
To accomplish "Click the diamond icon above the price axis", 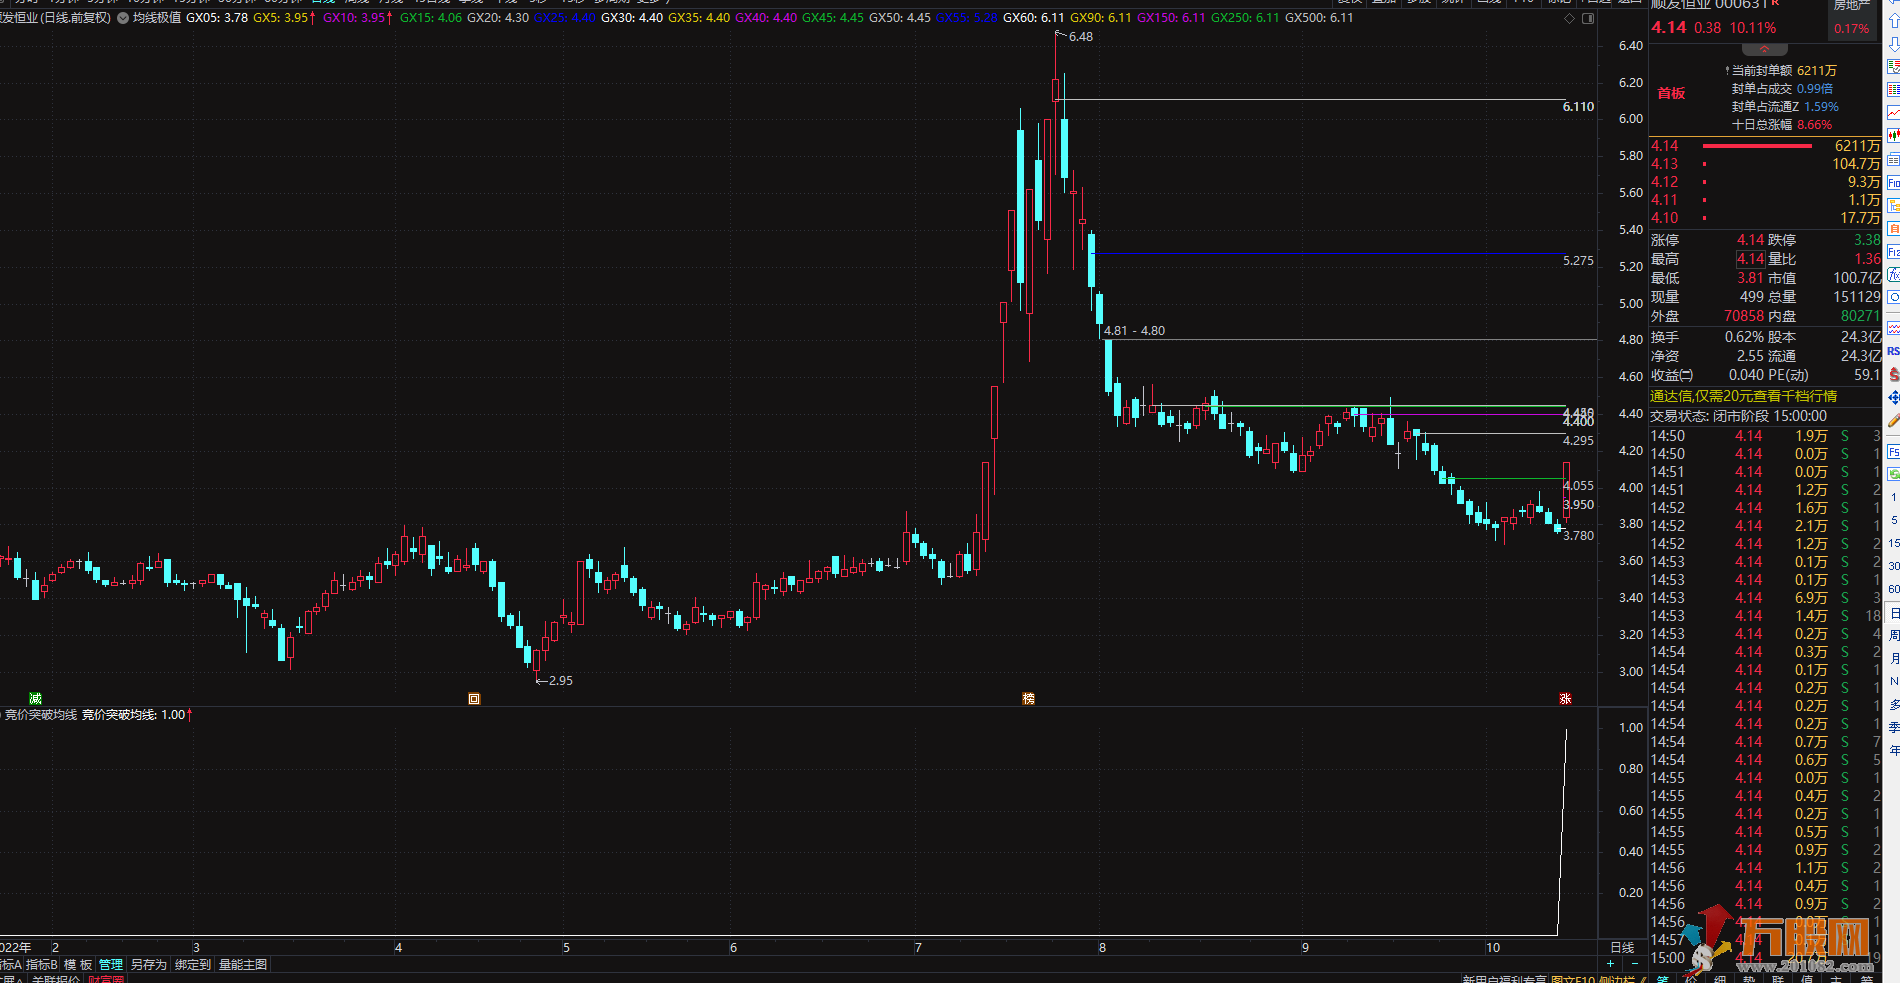I will 1569,18.
